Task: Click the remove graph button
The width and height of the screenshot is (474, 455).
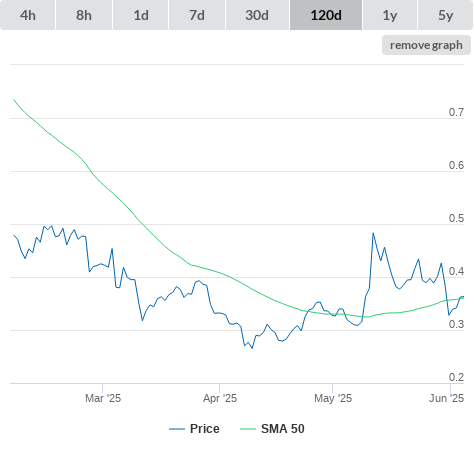Action: pyautogui.click(x=426, y=45)
